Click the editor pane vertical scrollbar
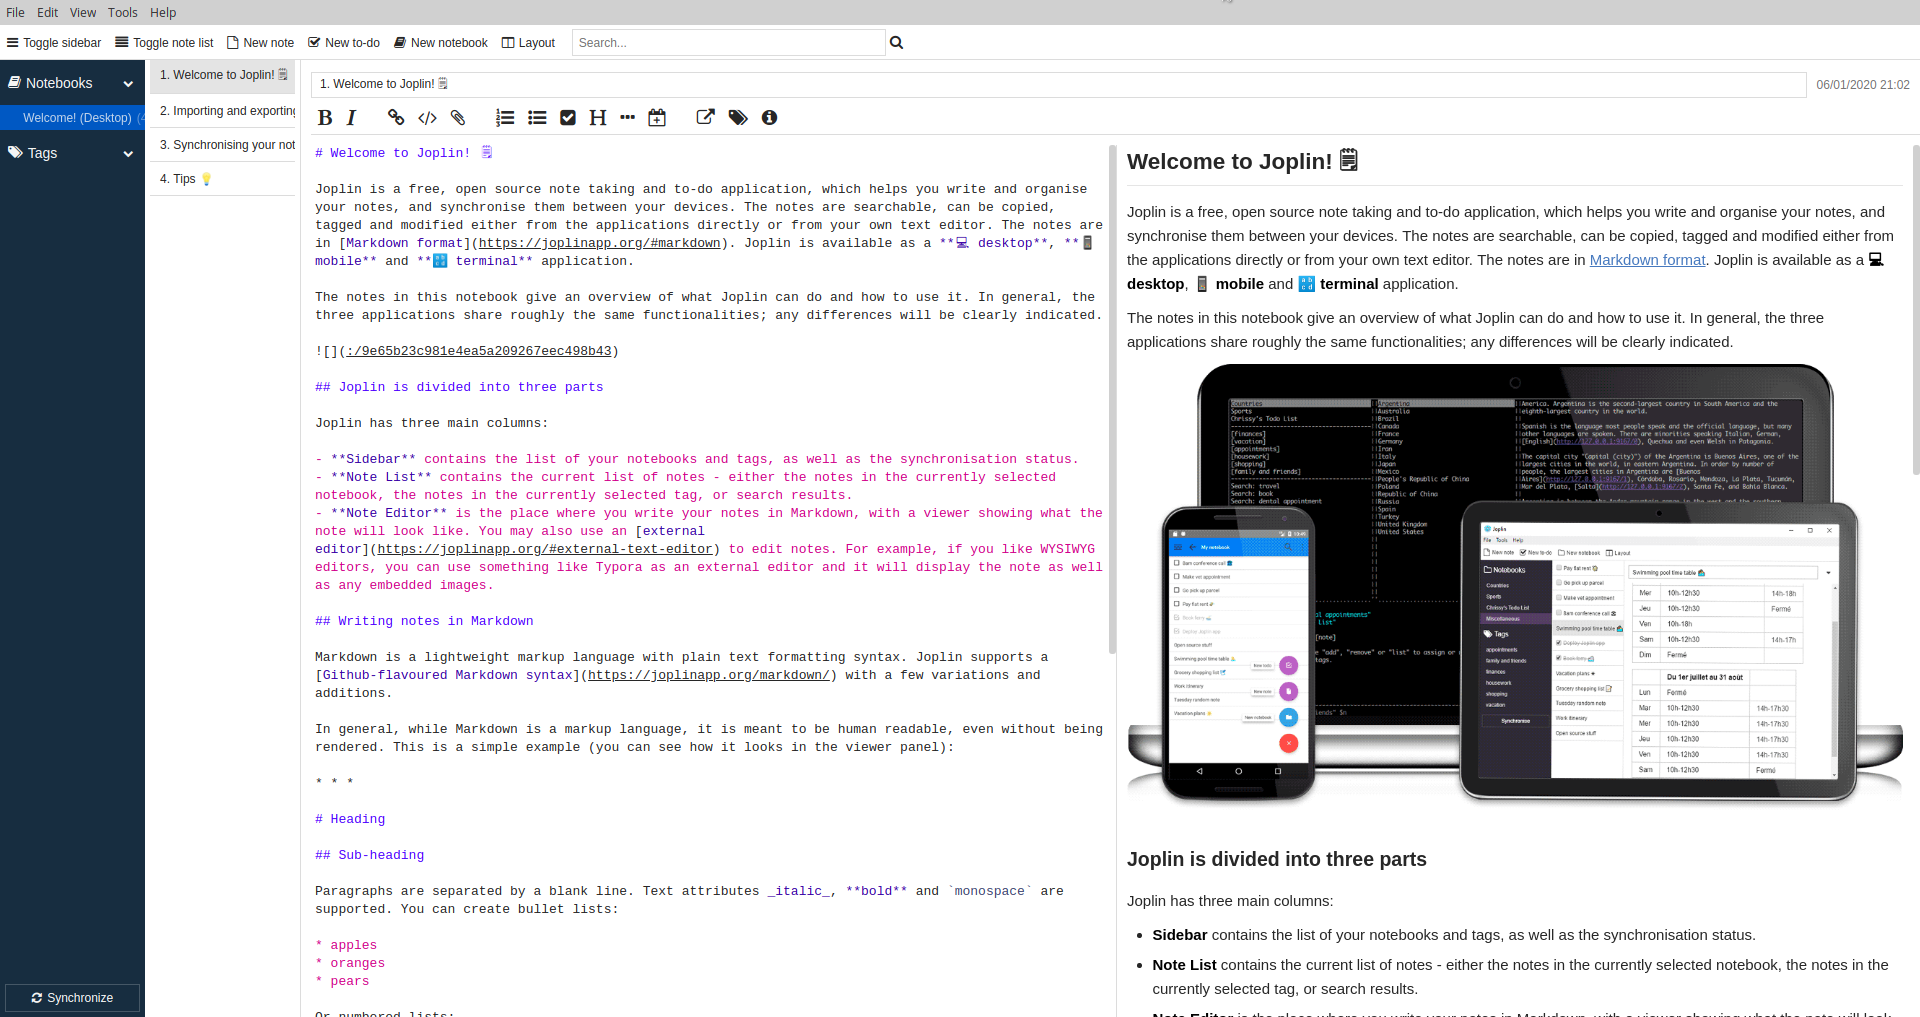This screenshot has height=1017, width=1920. click(1112, 400)
